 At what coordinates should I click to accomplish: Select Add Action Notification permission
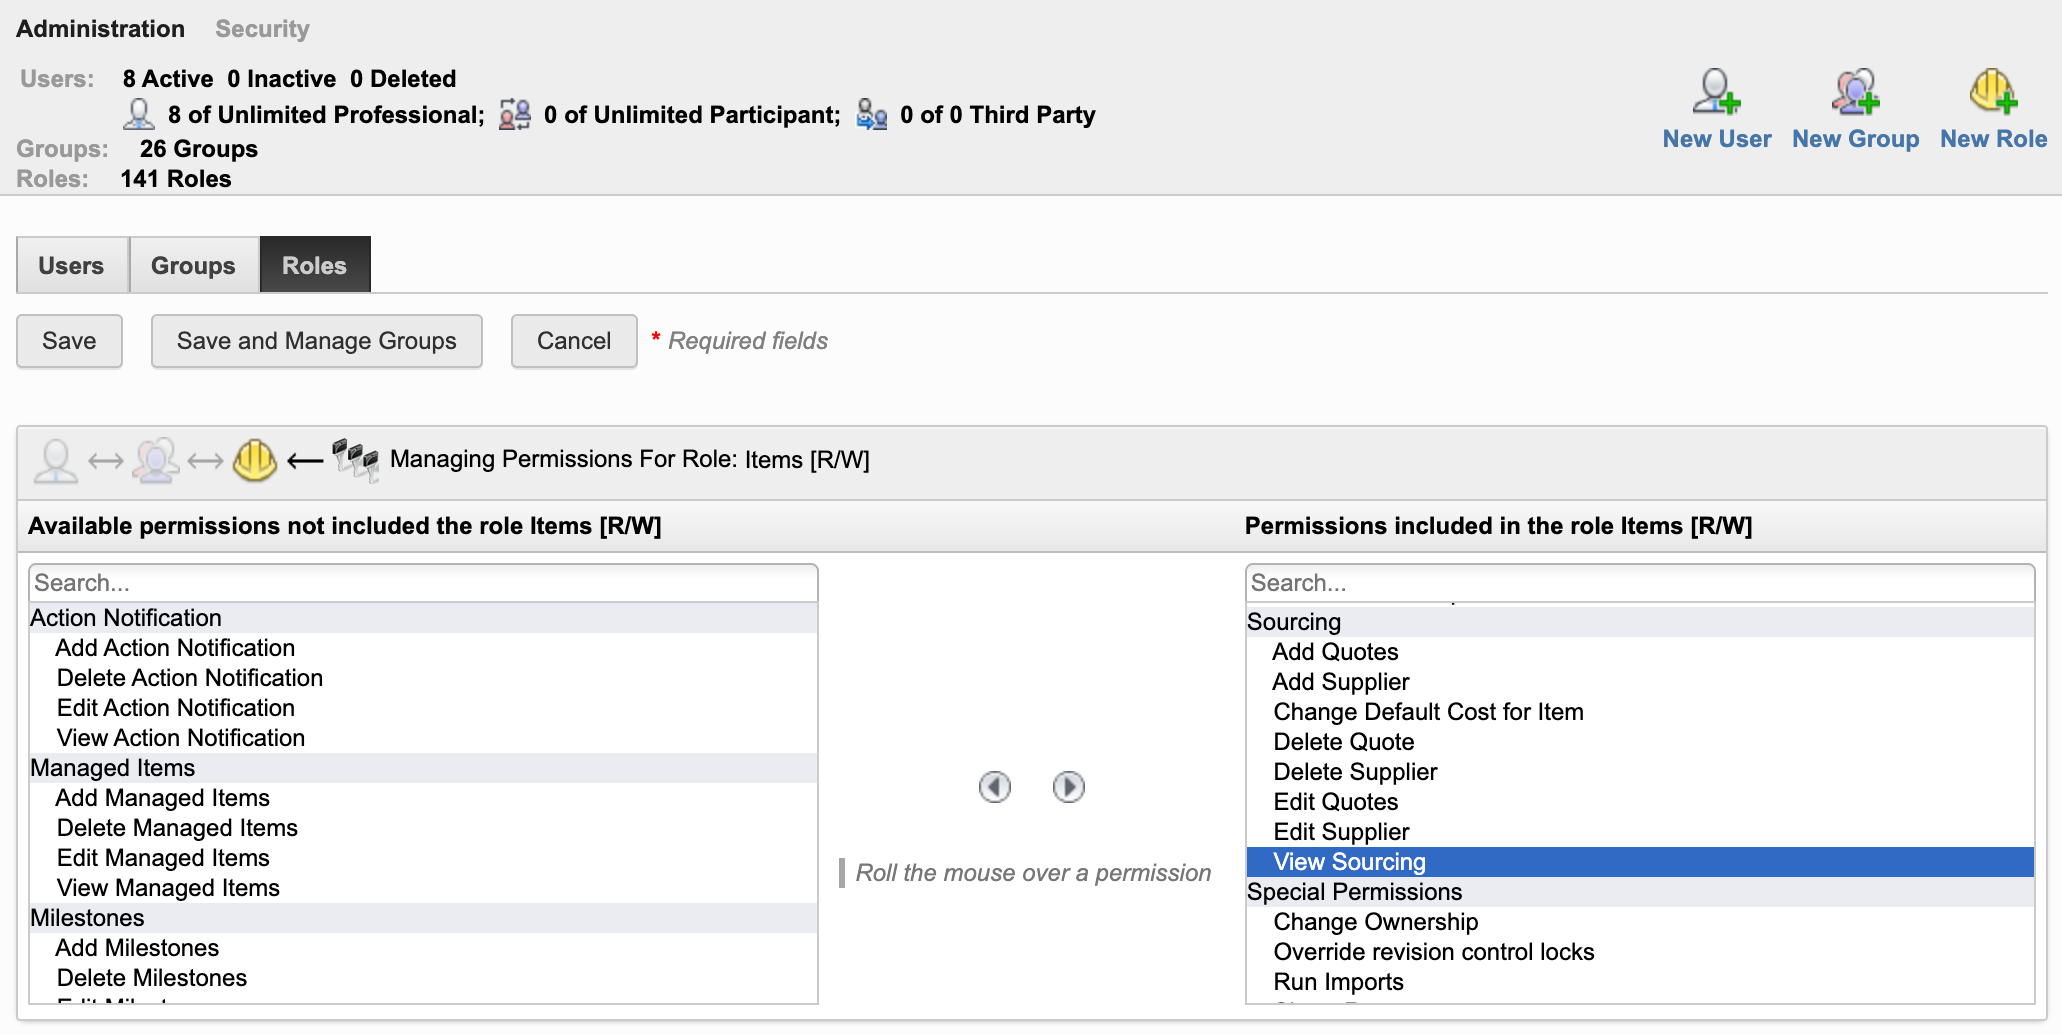(x=175, y=648)
